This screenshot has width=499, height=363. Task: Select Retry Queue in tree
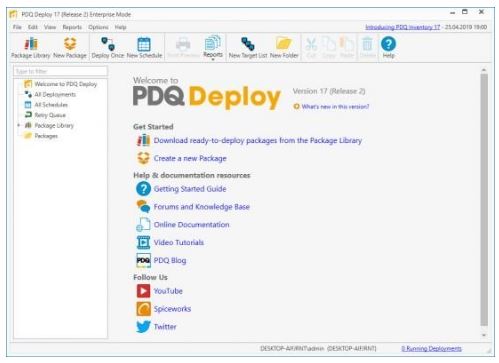pyautogui.click(x=50, y=115)
